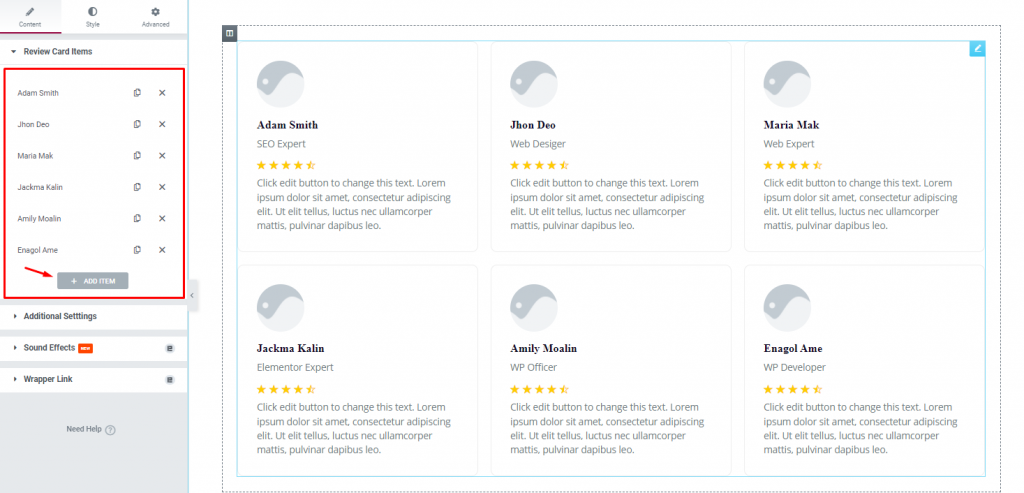Collapse the Review Card Items section
This screenshot has height=493, width=1024.
[x=57, y=51]
